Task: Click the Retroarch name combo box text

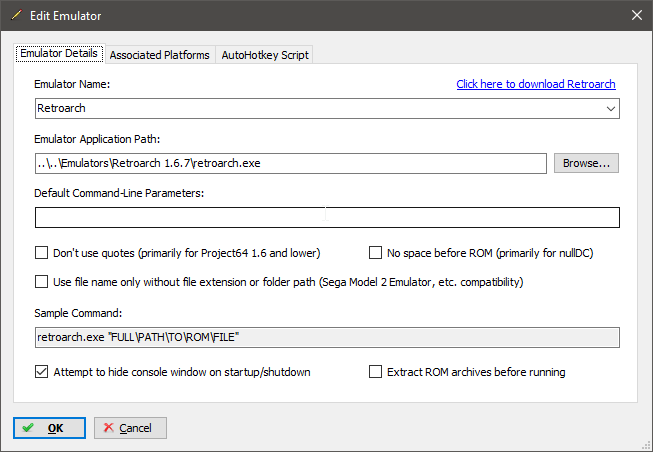Action: pyautogui.click(x=61, y=108)
